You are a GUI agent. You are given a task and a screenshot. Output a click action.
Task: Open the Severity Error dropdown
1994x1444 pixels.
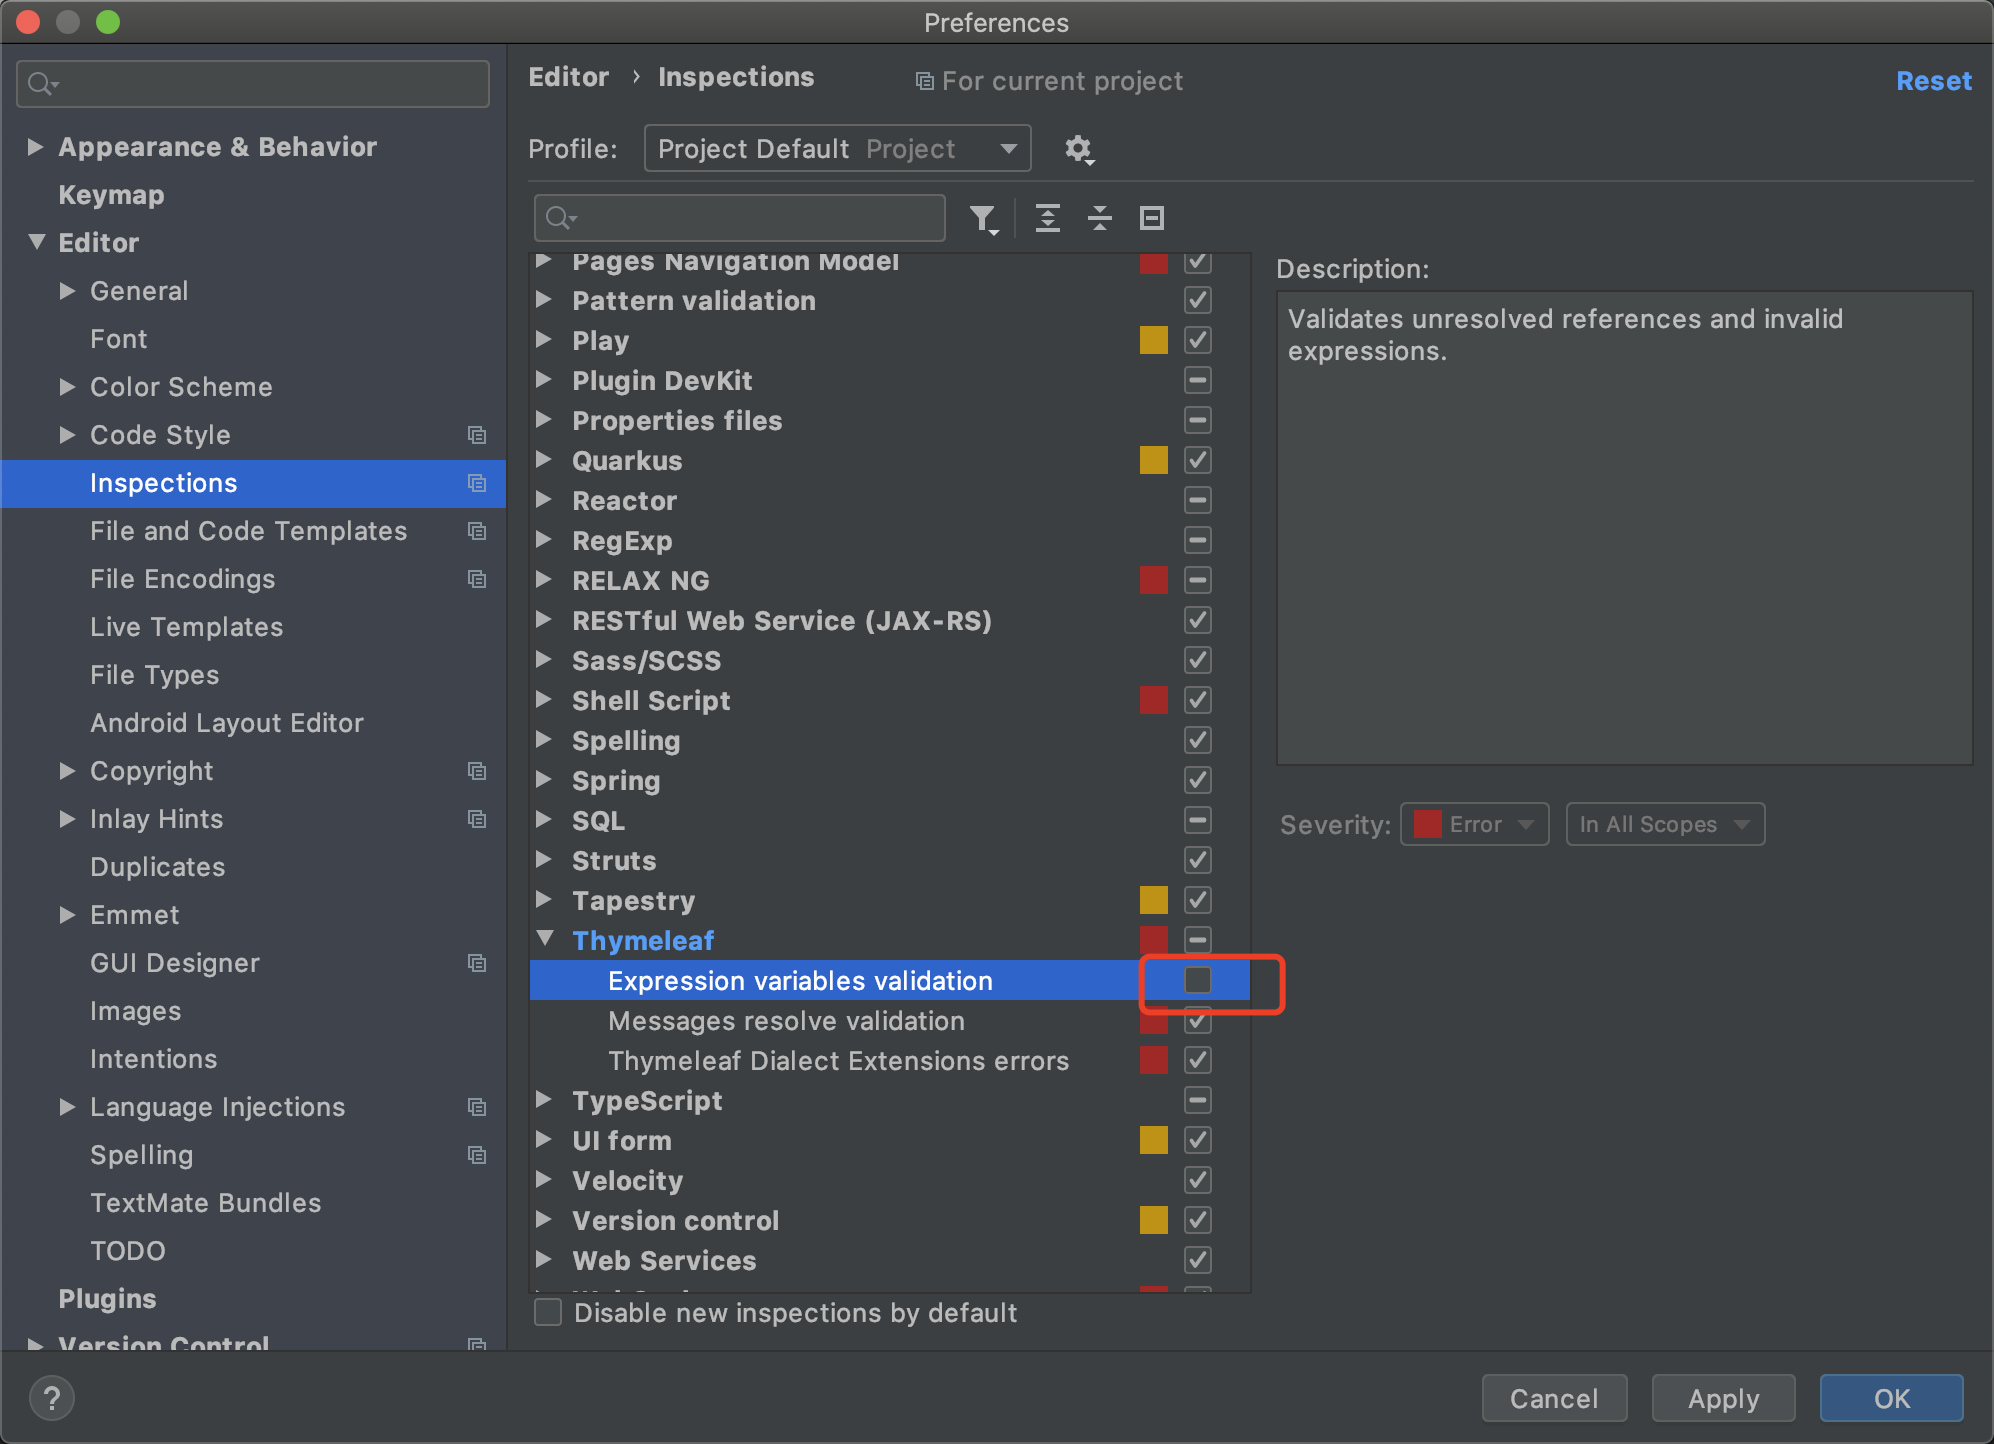point(1474,824)
